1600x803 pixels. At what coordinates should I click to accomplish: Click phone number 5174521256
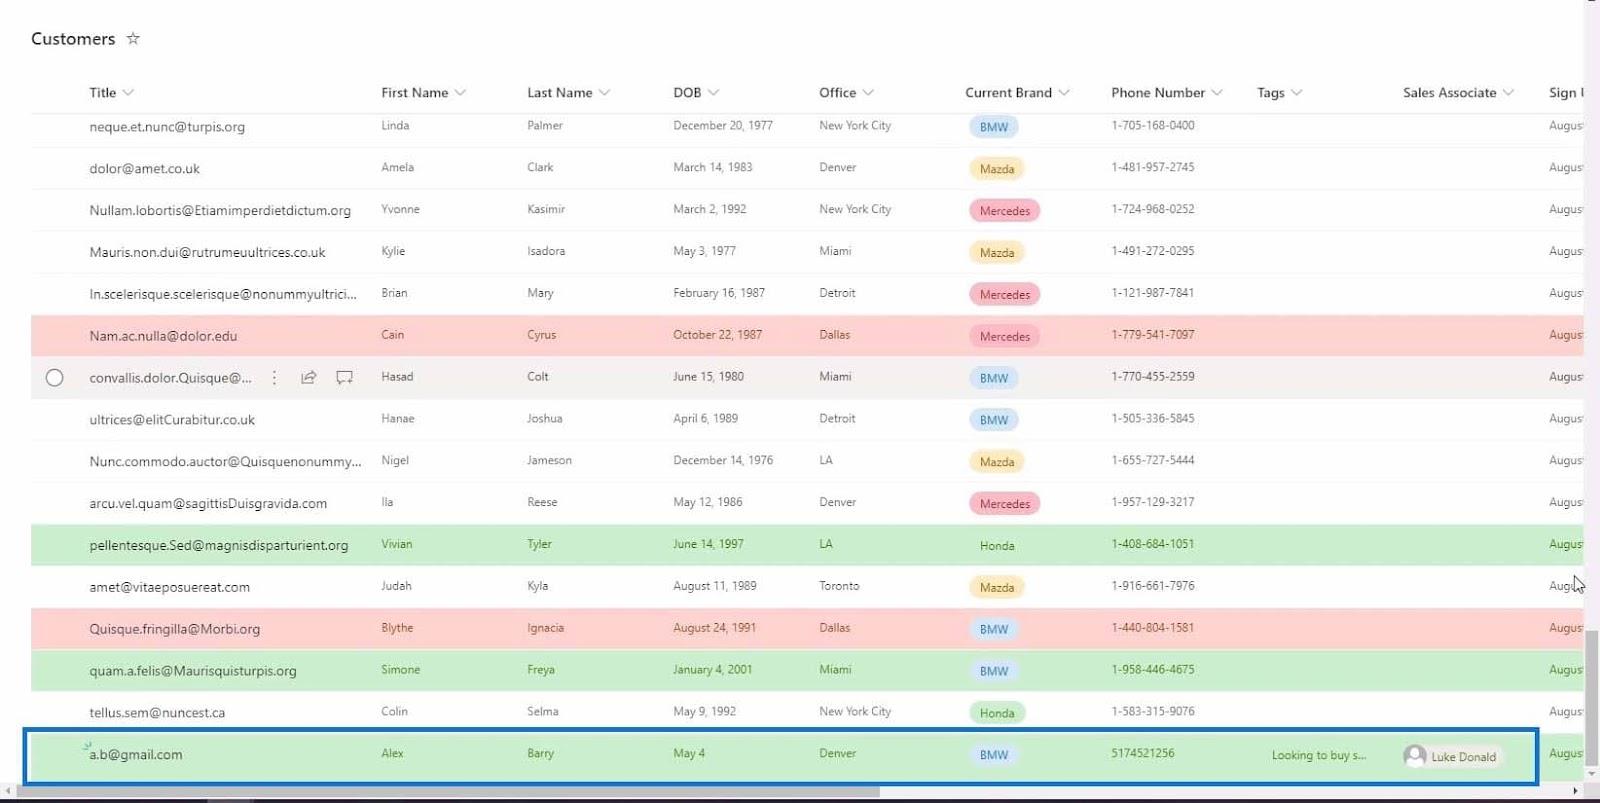[x=1143, y=753]
